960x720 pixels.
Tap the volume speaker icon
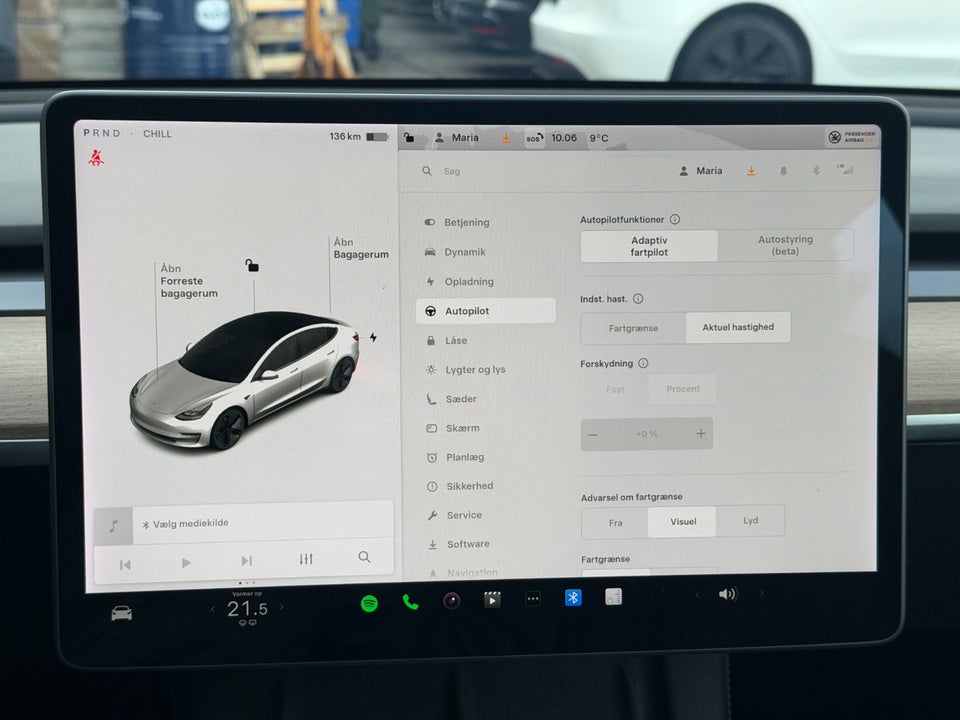pyautogui.click(x=727, y=594)
